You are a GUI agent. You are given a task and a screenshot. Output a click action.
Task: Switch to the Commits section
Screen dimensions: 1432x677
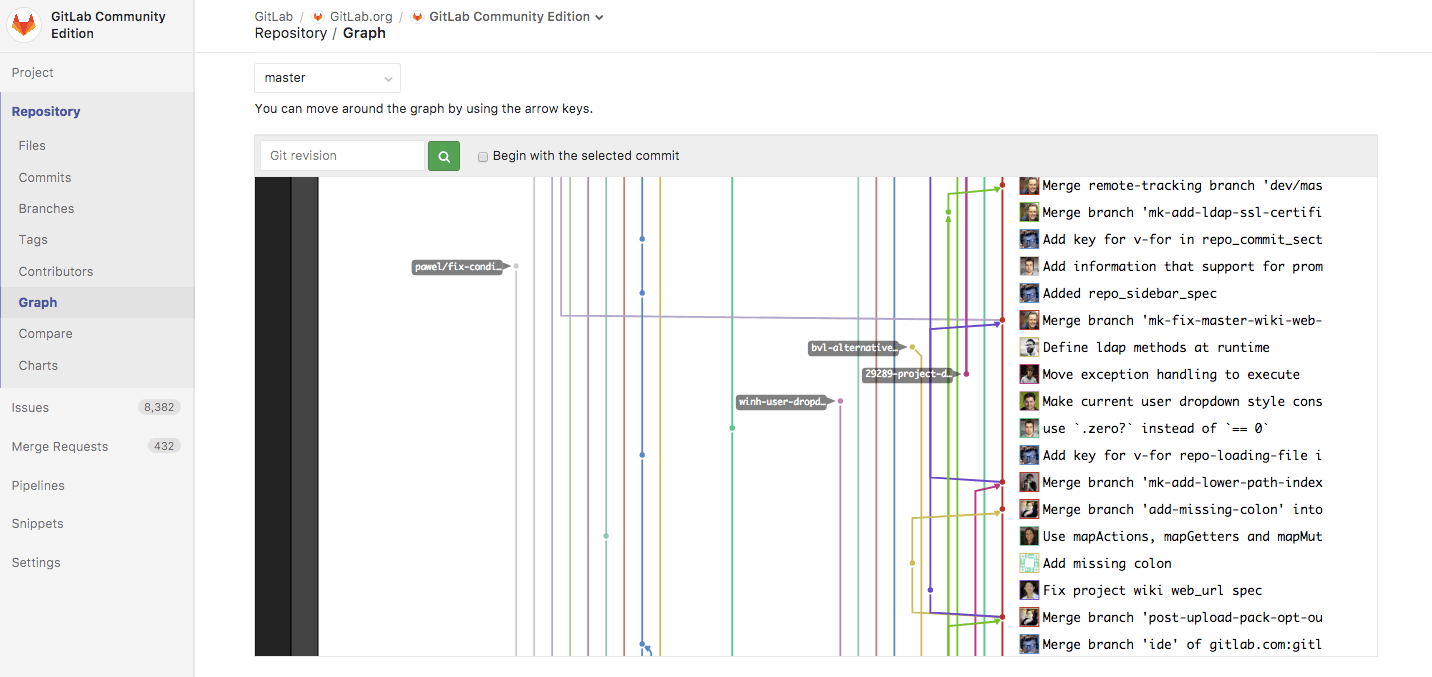44,177
